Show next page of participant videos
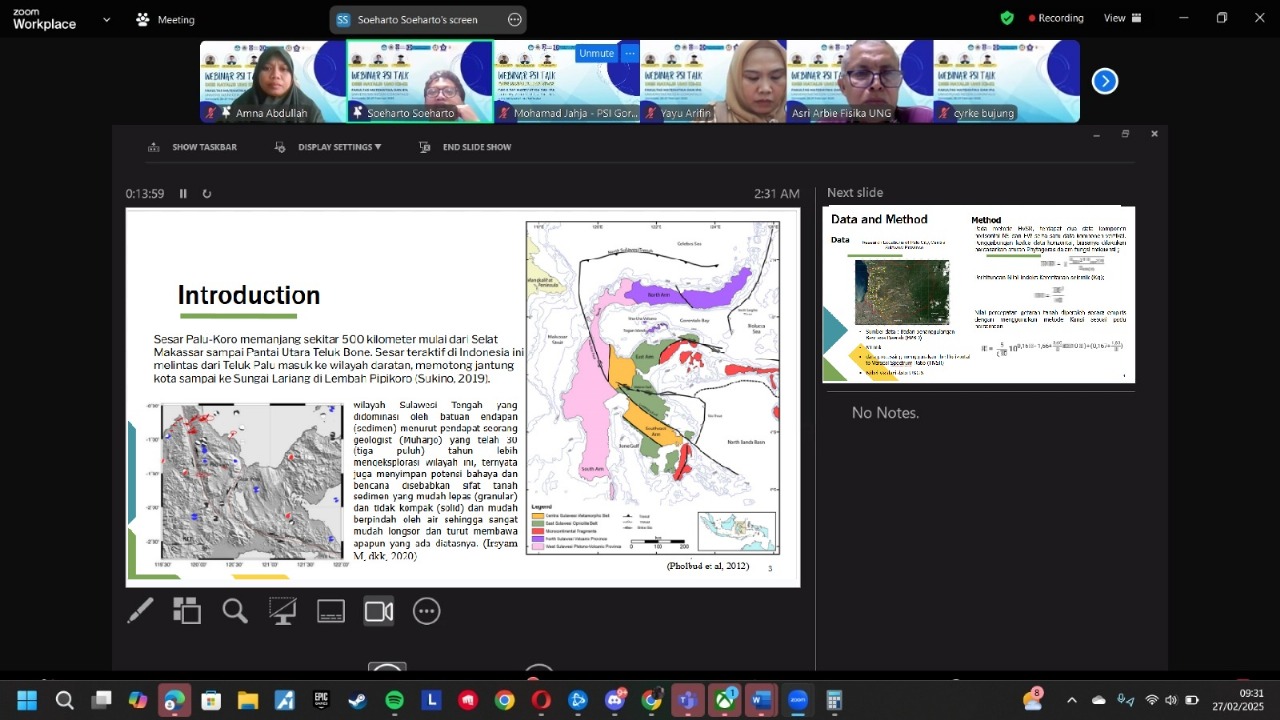This screenshot has height=720, width=1280. (1105, 81)
